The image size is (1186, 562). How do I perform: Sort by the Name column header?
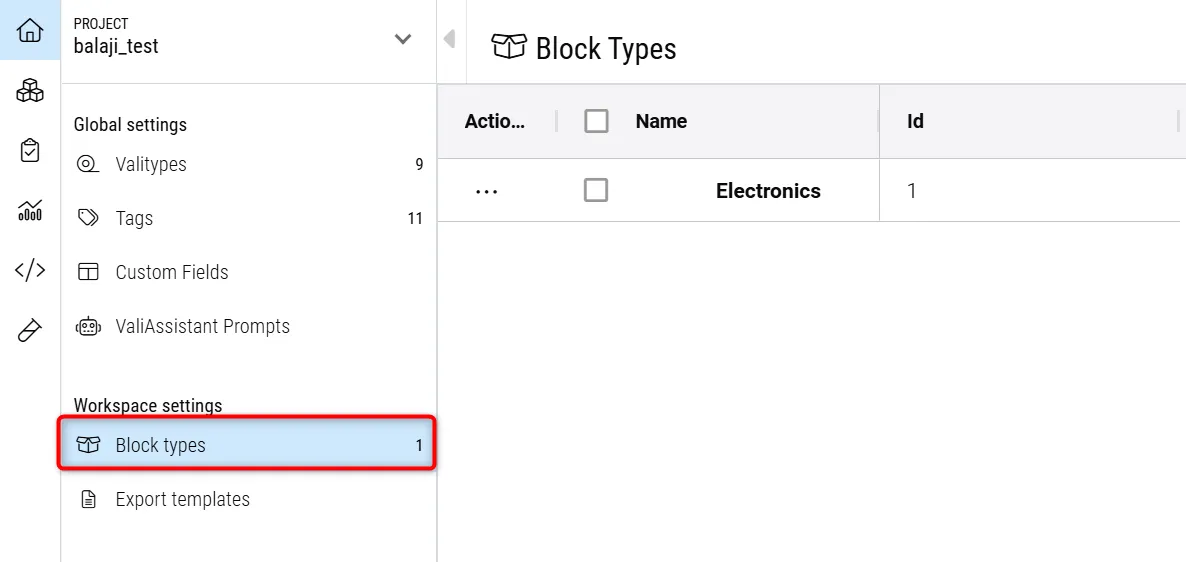pyautogui.click(x=661, y=121)
